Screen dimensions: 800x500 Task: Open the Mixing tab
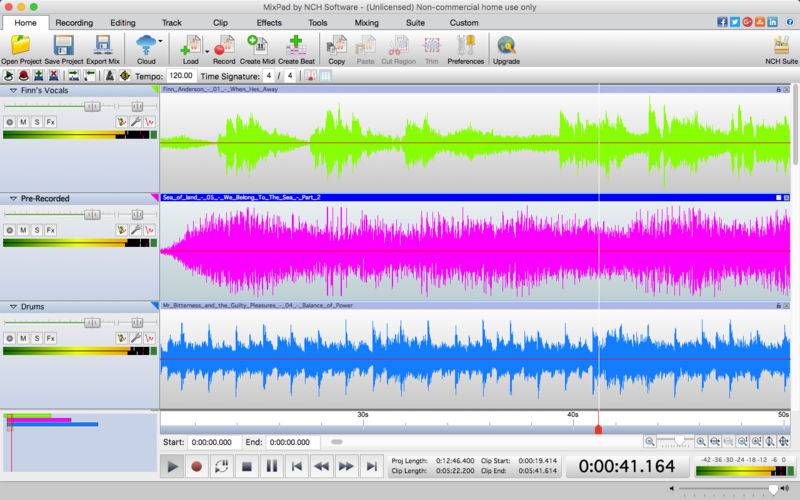[366, 22]
